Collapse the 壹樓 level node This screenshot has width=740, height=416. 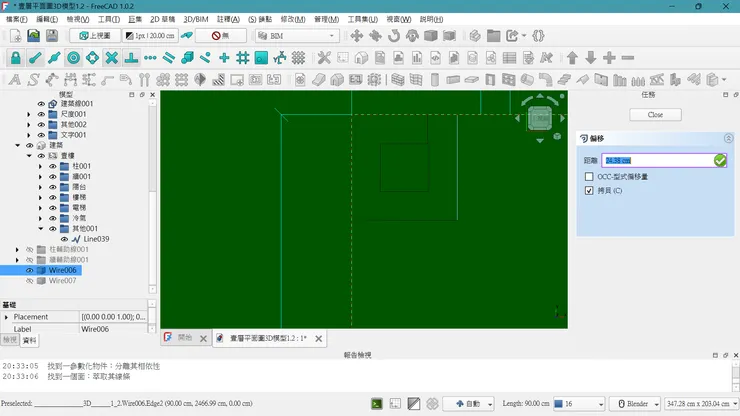tap(29, 156)
